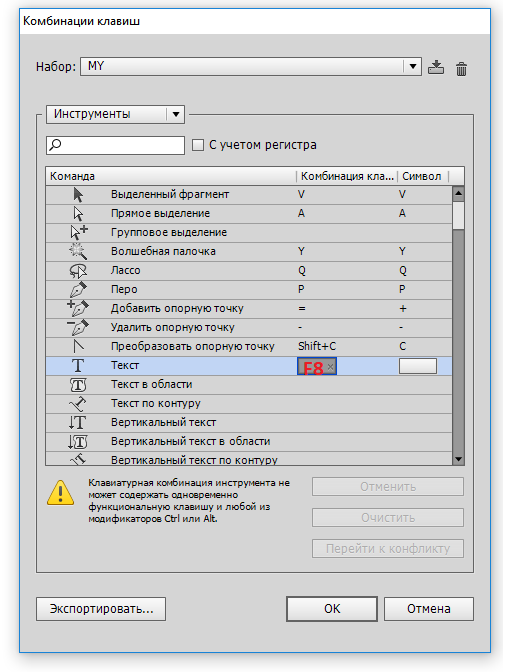Click the F8 shortcut field in Текст row
513x672 pixels.
pos(317,366)
